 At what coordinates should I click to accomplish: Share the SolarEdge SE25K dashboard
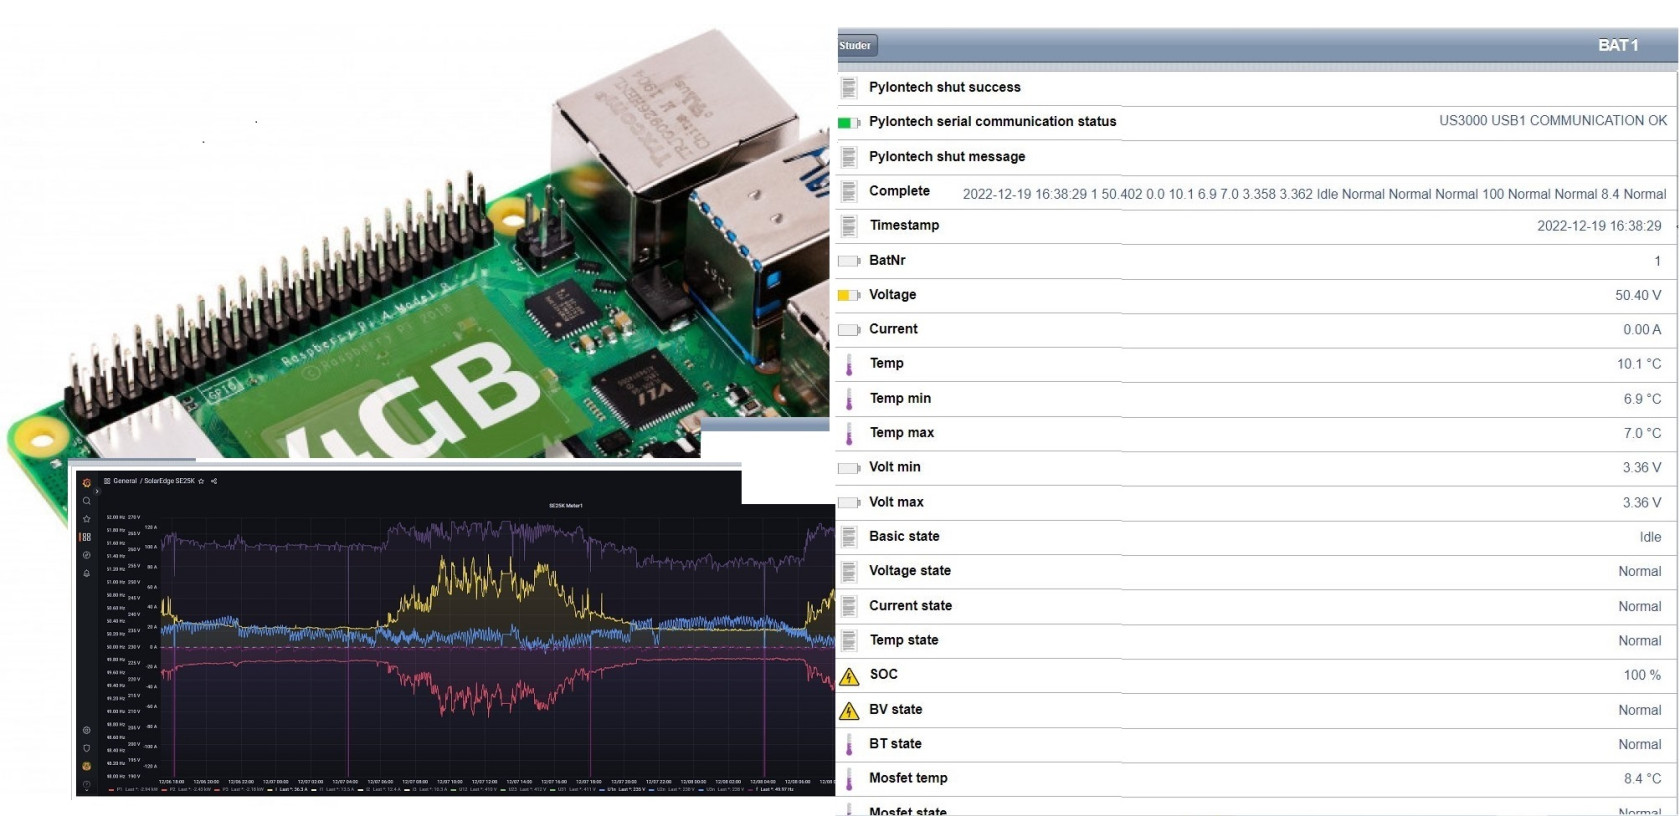point(214,481)
